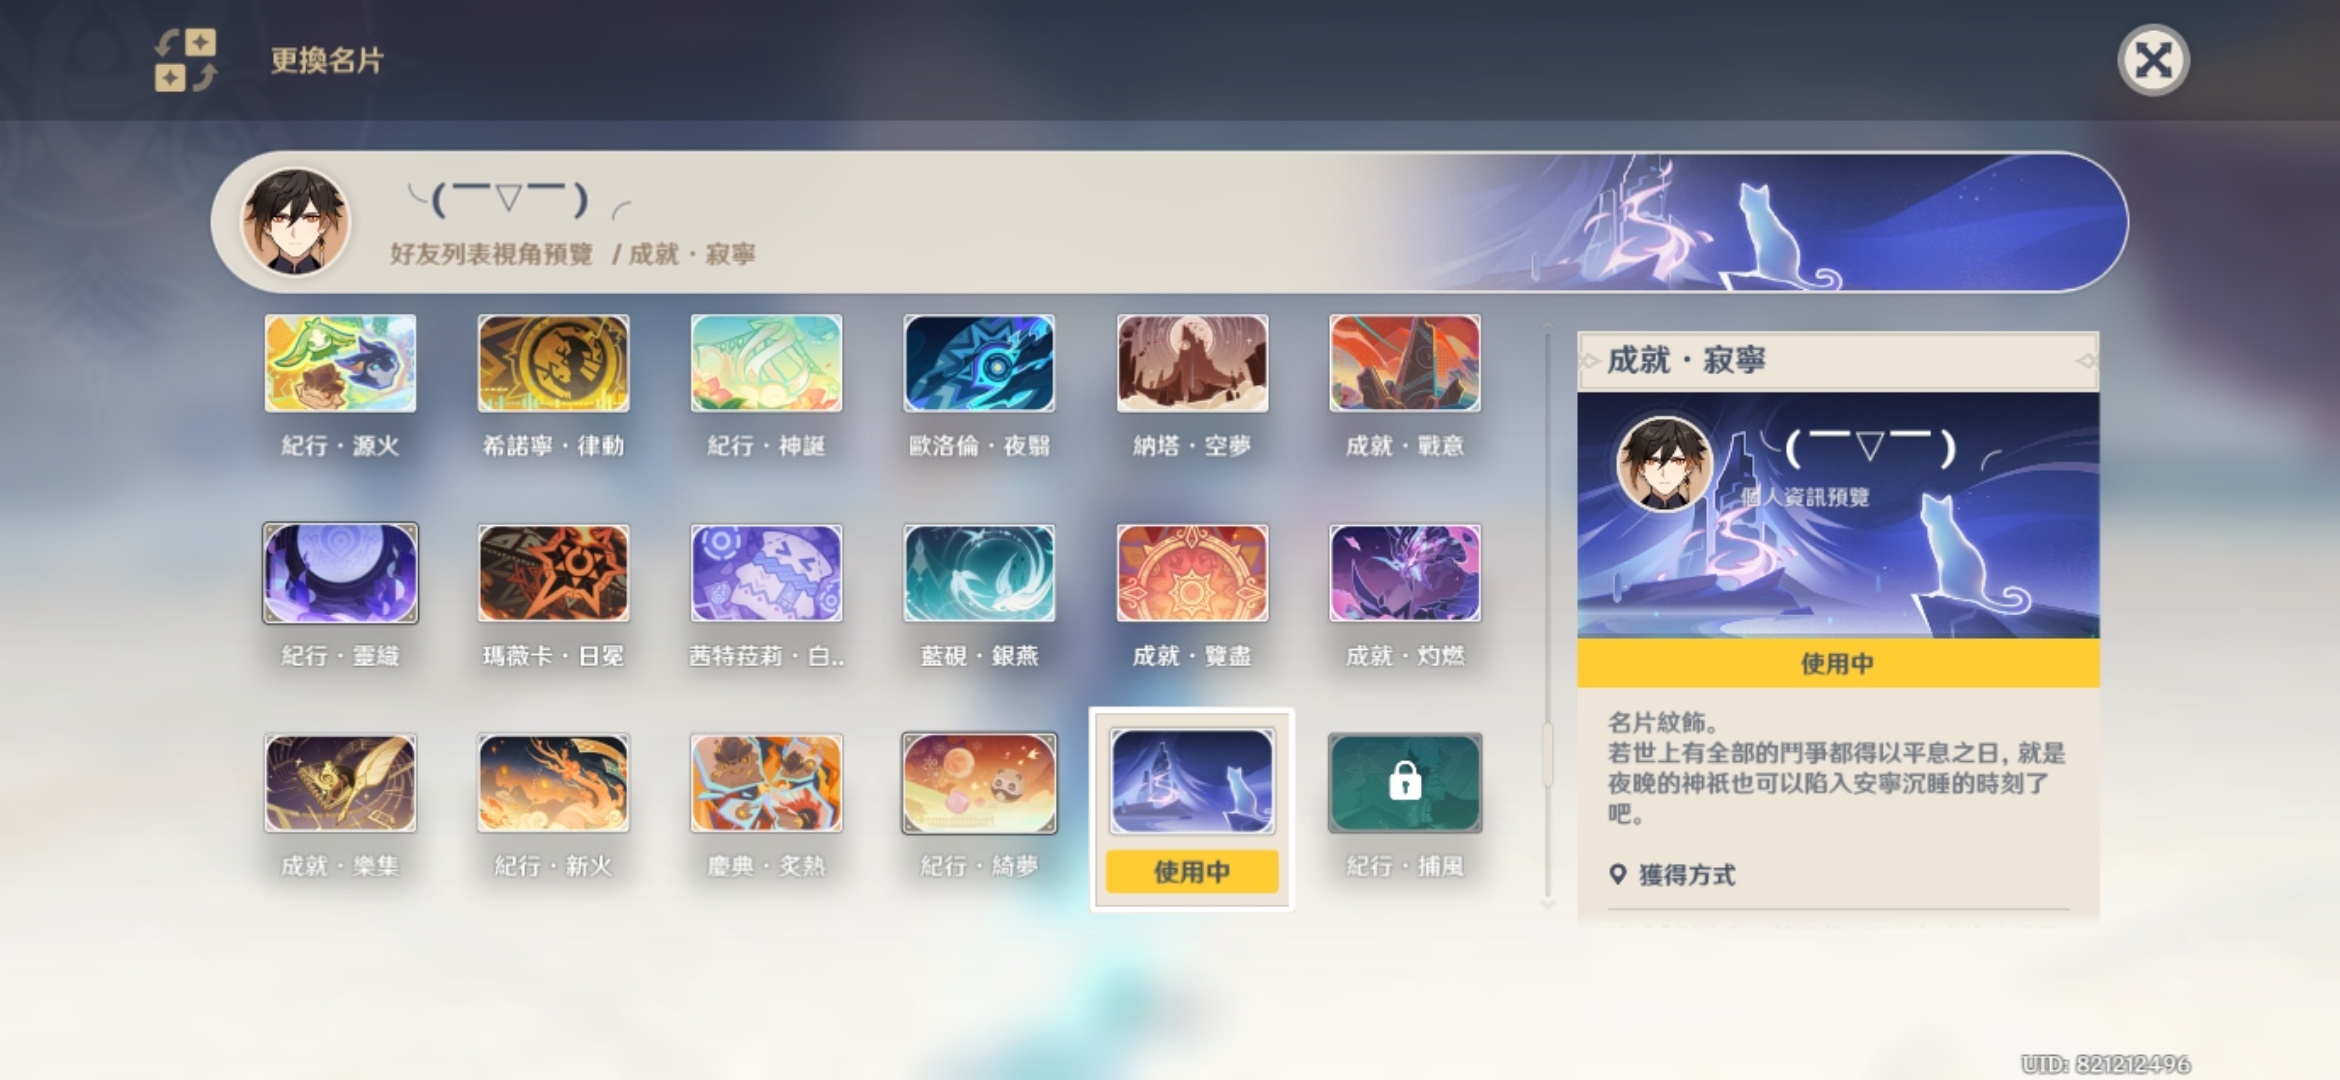Click the profile preview image in detail panel
Screen dimensions: 2340x1080
click(1838, 515)
